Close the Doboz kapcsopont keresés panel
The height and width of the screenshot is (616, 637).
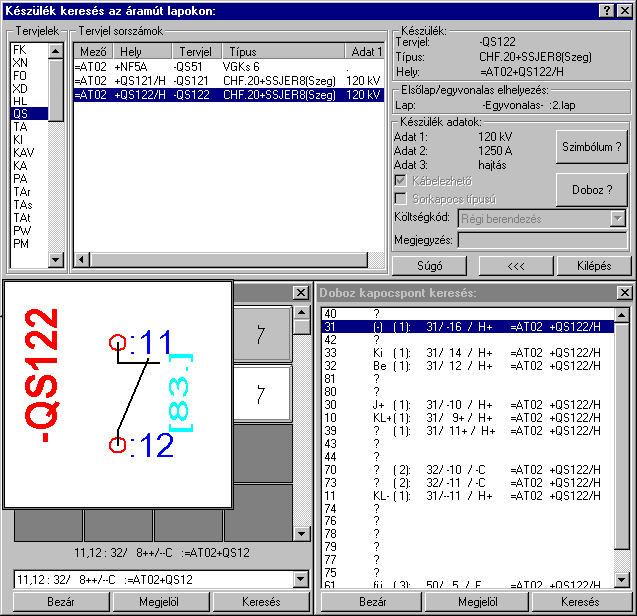coord(624,292)
